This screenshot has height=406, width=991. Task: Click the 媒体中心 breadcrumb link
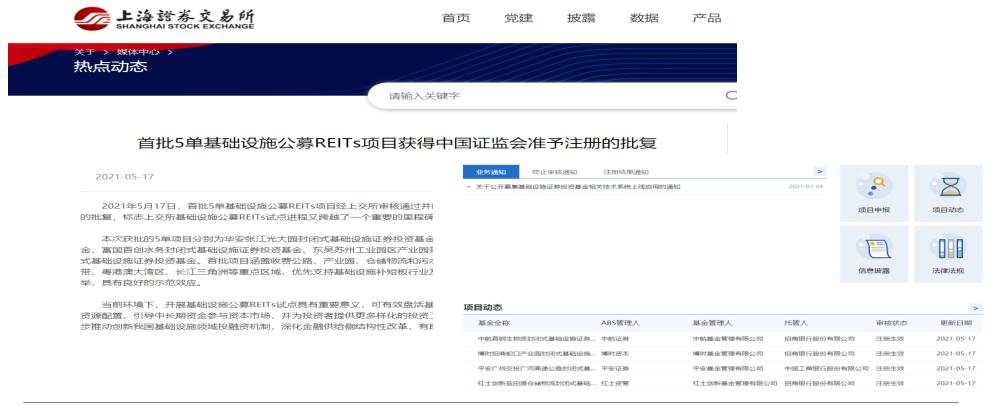(138, 52)
